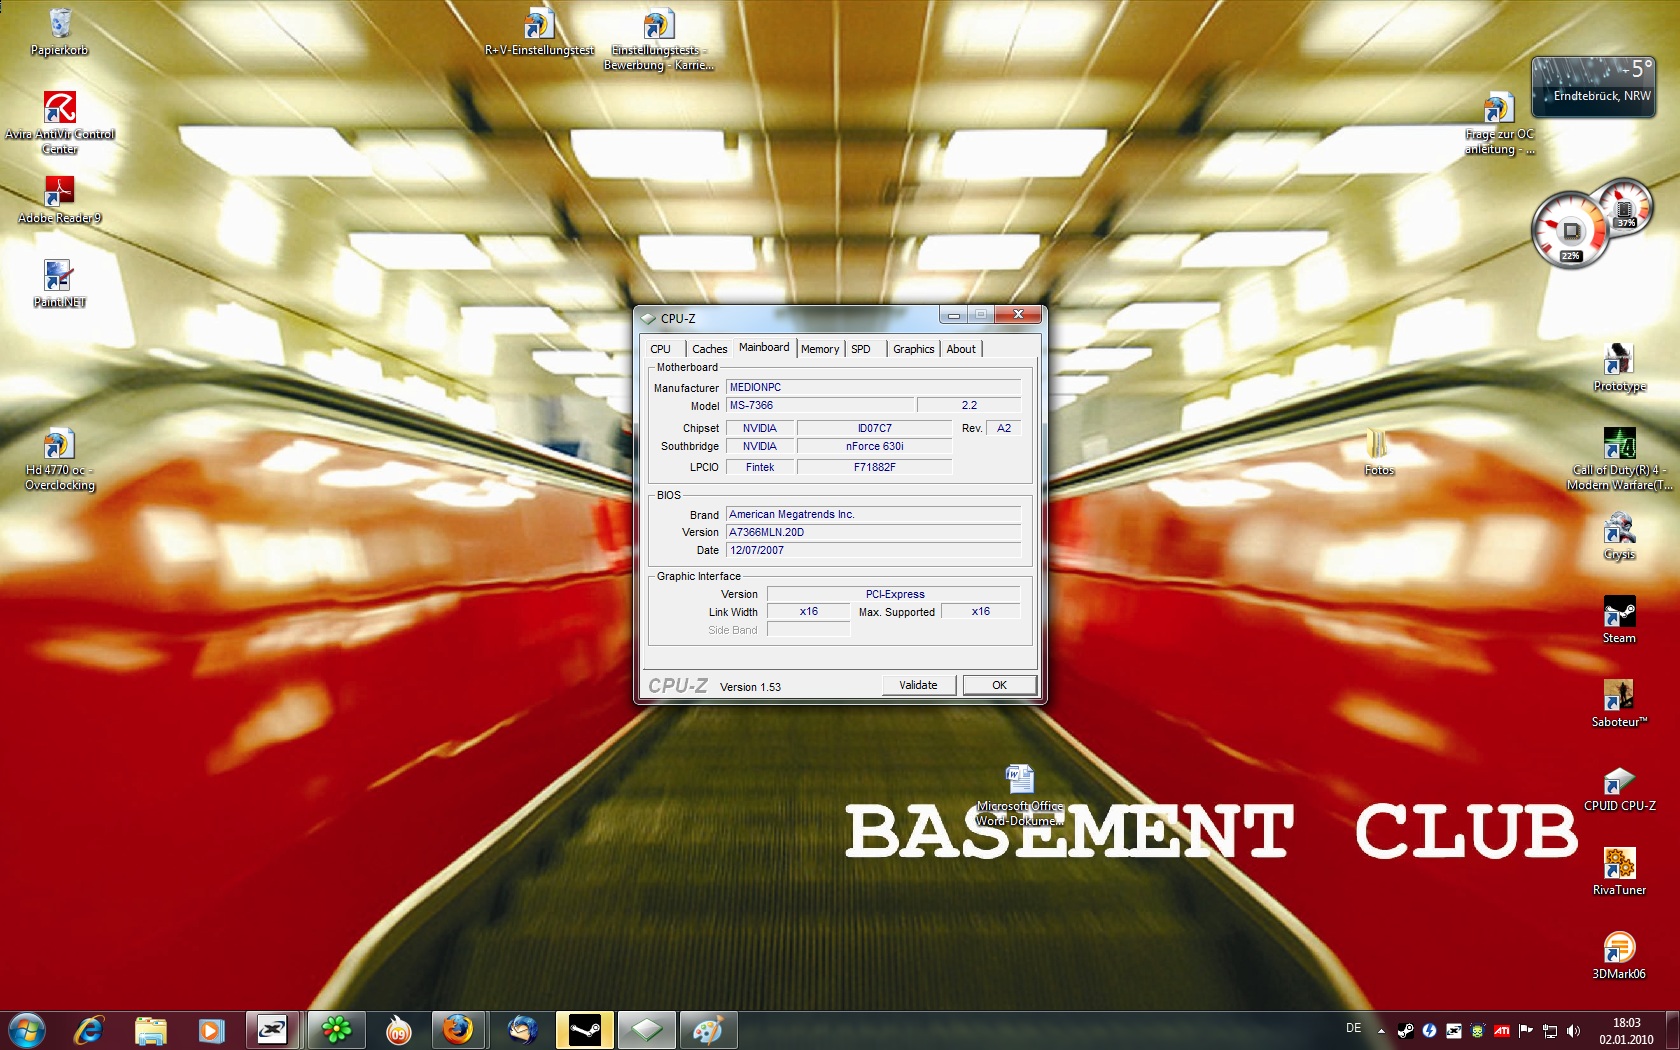Click the MS-7366 model field
This screenshot has width=1680, height=1050.
coord(820,405)
